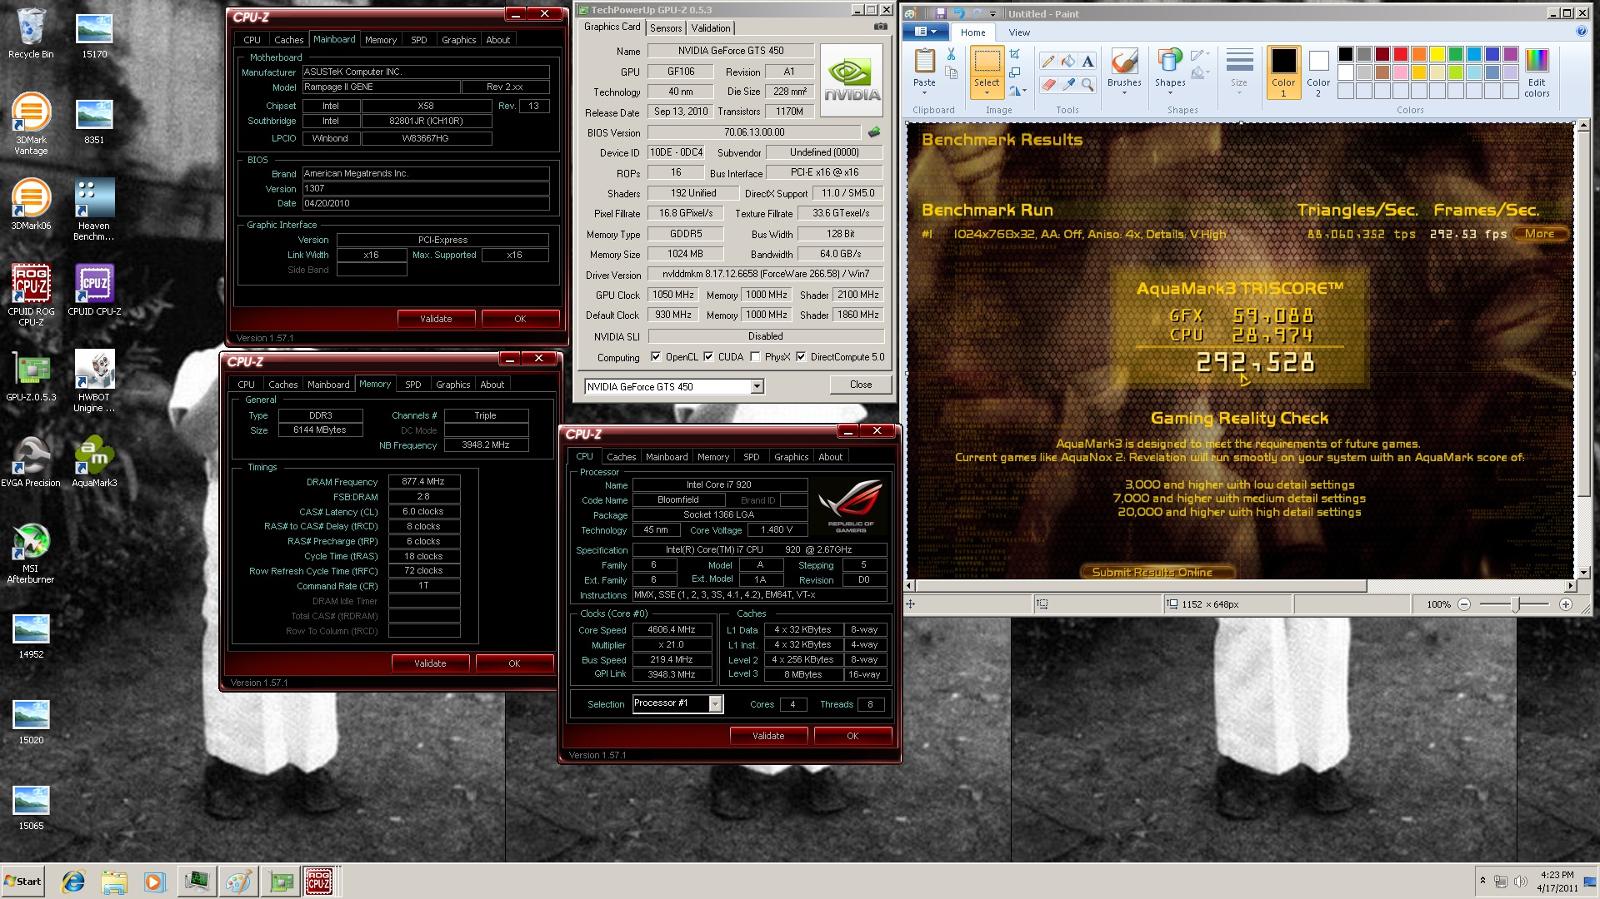This screenshot has height=899, width=1600.
Task: Click Close button in GPU-Z
Action: pyautogui.click(x=860, y=385)
